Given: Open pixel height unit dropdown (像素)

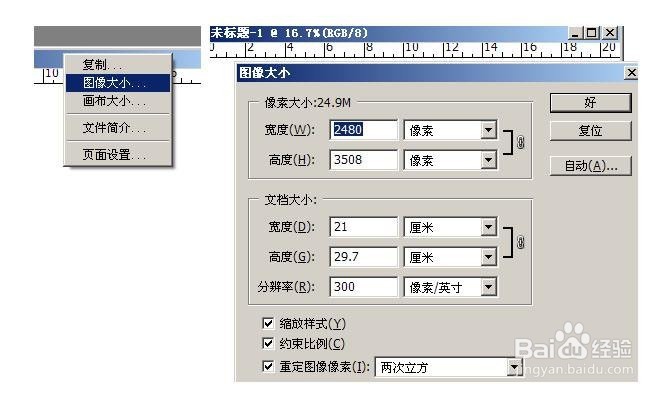Looking at the screenshot, I should coord(488,160).
